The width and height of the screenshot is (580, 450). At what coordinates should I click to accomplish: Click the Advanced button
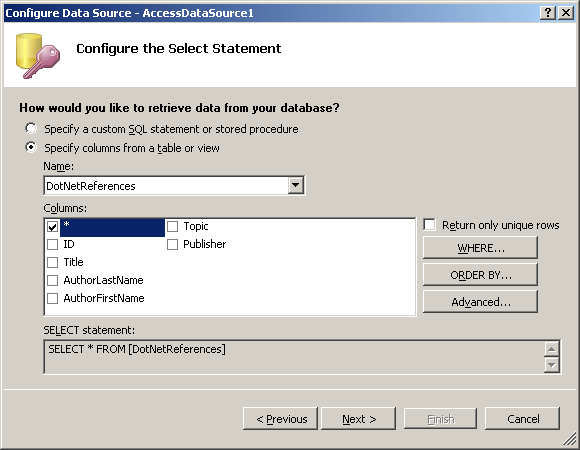(x=480, y=302)
